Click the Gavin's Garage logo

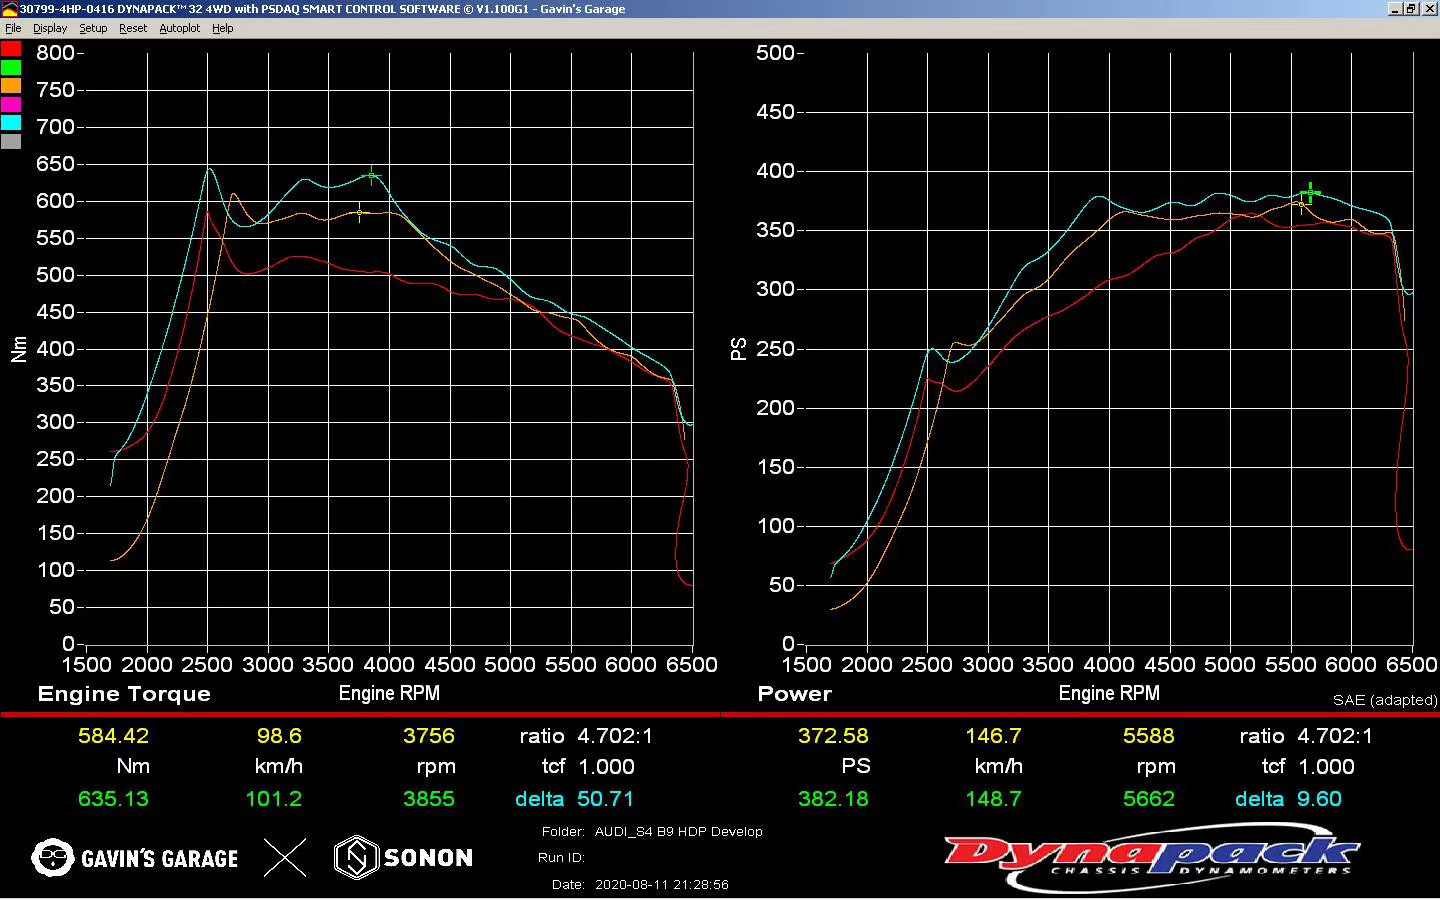[135, 858]
